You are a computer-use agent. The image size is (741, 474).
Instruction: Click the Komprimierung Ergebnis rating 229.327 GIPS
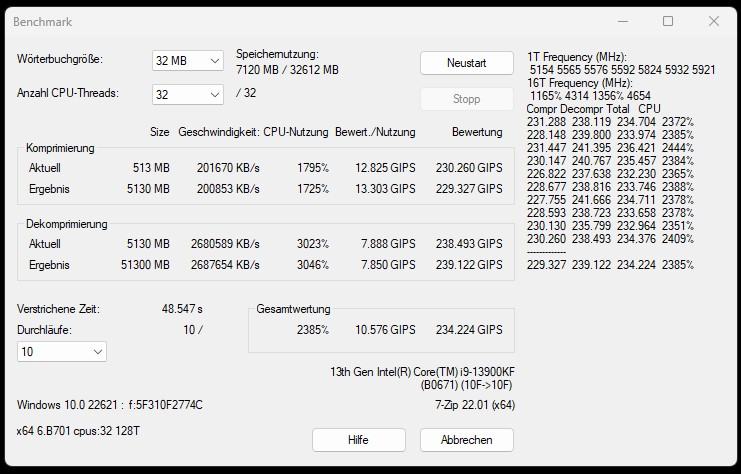[469, 189]
